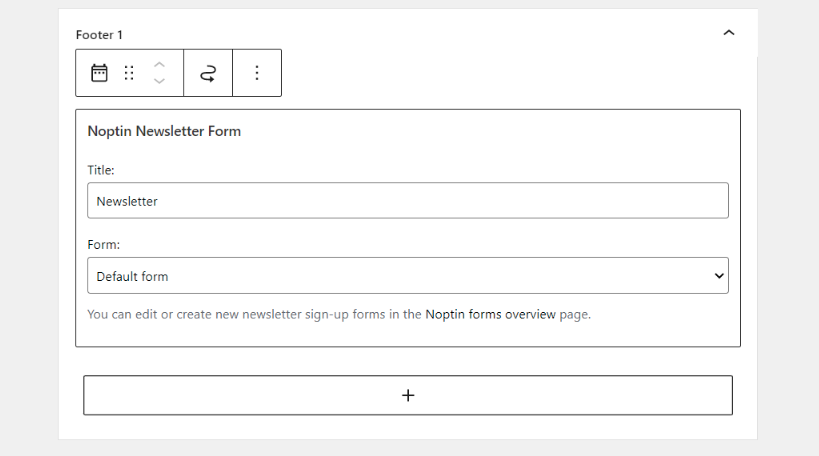Click the Form: label
The height and width of the screenshot is (456, 819).
[x=103, y=245]
